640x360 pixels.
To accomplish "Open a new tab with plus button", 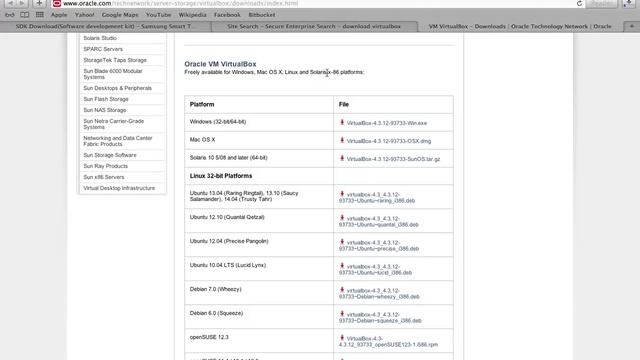I will (632, 26).
